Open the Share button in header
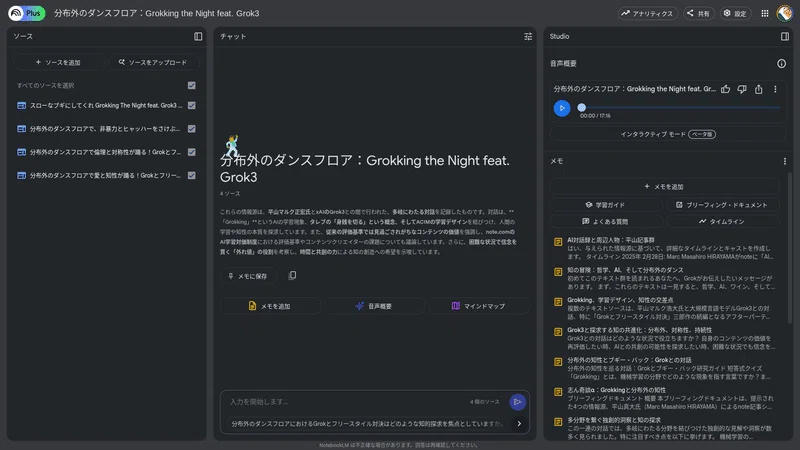 click(698, 13)
